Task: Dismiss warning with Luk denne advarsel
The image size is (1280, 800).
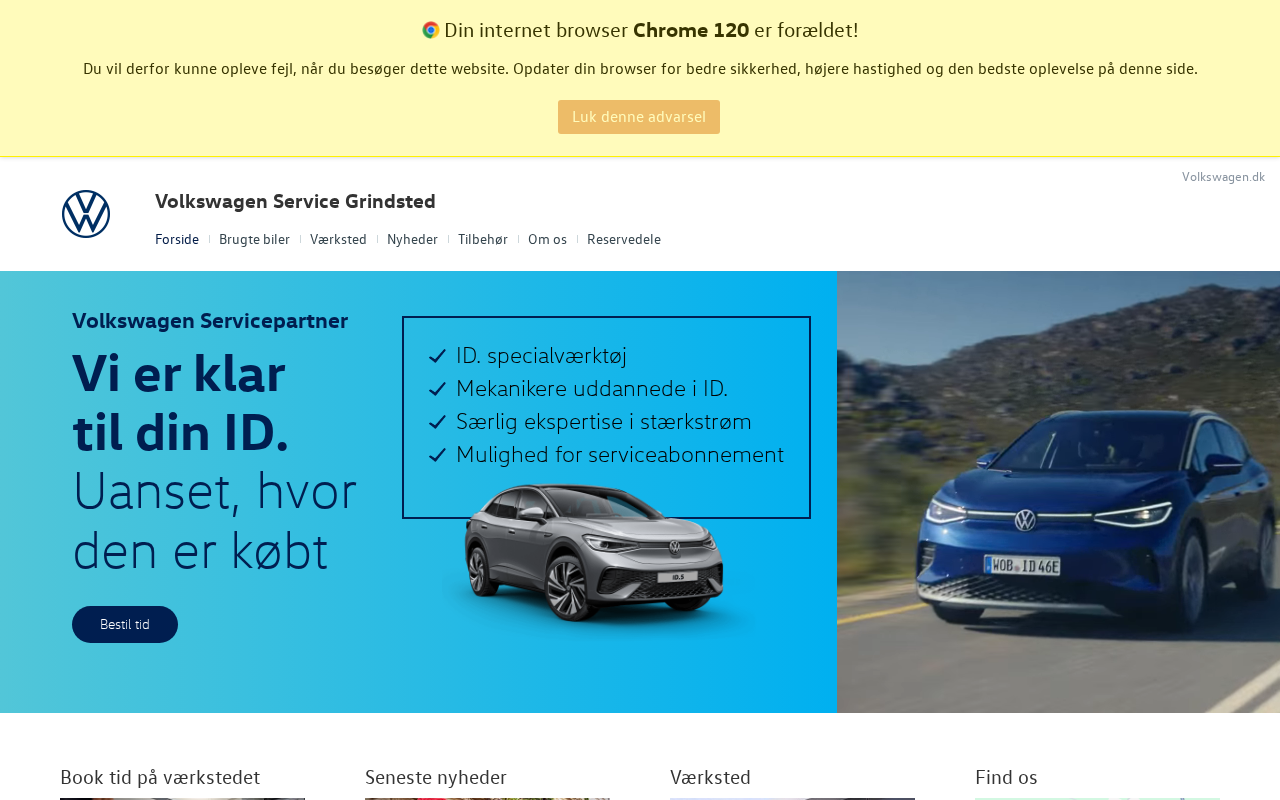Action: 639,117
